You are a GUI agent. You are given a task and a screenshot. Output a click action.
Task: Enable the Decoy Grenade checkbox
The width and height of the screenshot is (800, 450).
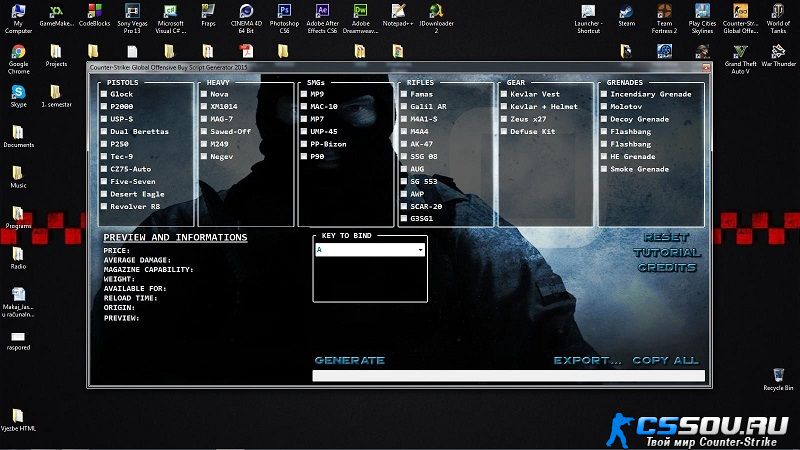tap(604, 119)
